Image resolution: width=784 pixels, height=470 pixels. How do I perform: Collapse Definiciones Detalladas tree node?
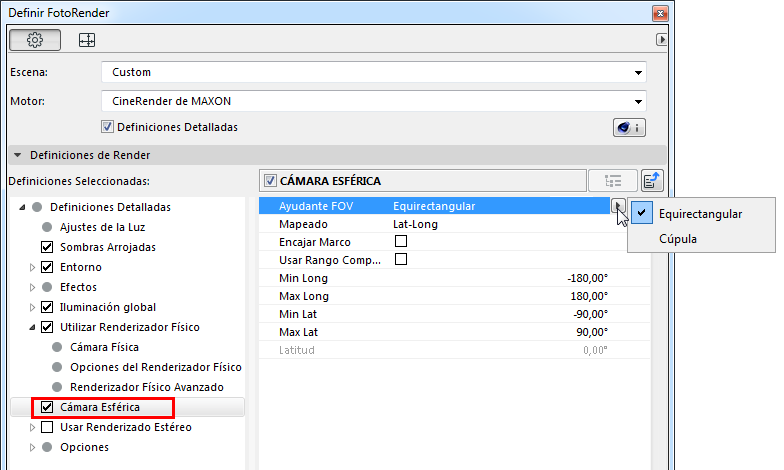[22, 207]
